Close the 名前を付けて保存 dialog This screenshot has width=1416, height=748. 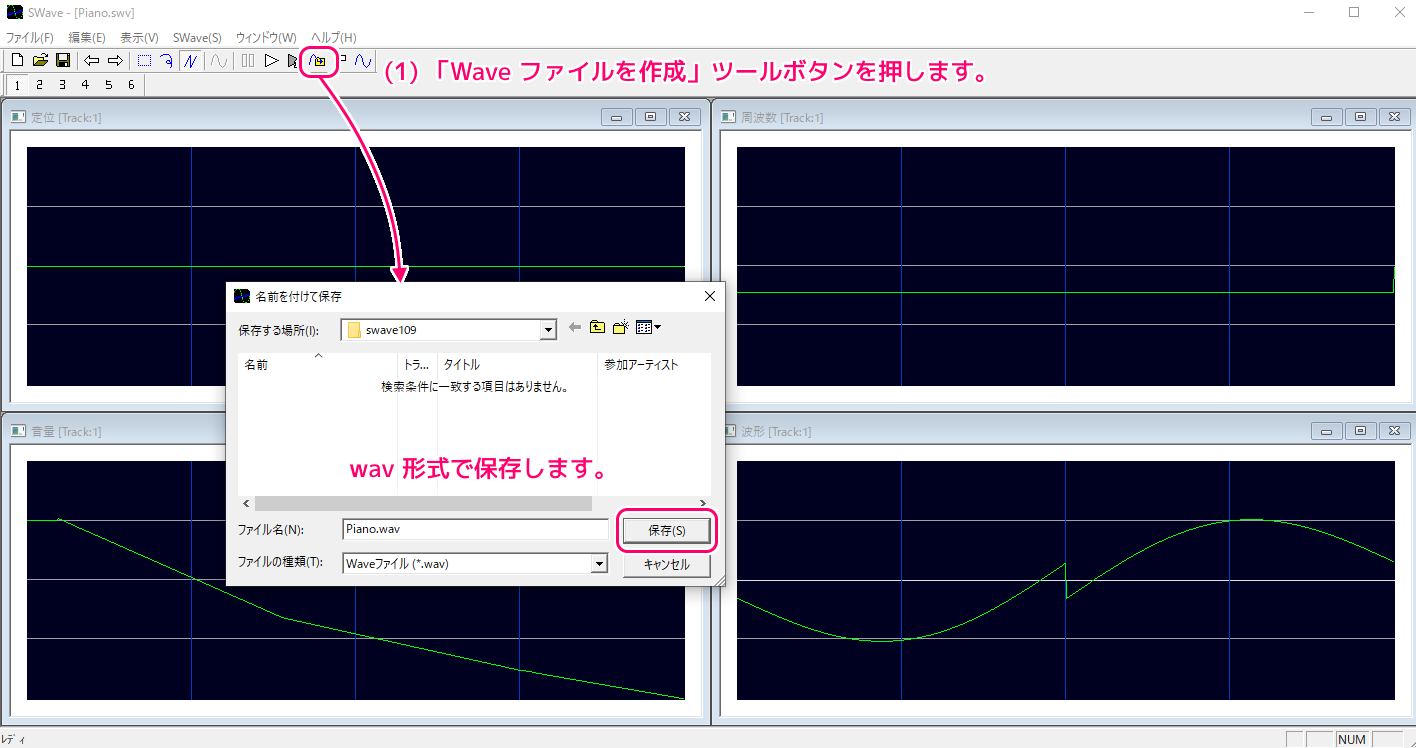pos(710,296)
